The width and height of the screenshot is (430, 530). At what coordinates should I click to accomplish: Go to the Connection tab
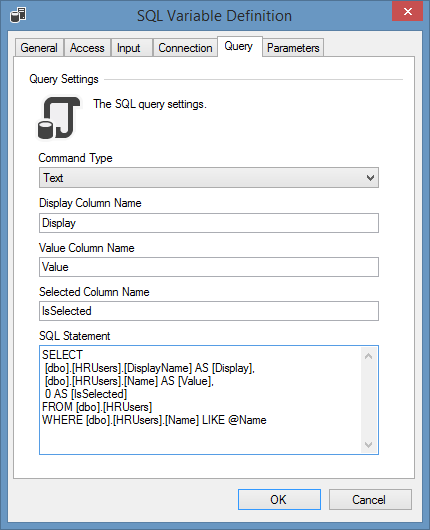(x=185, y=48)
